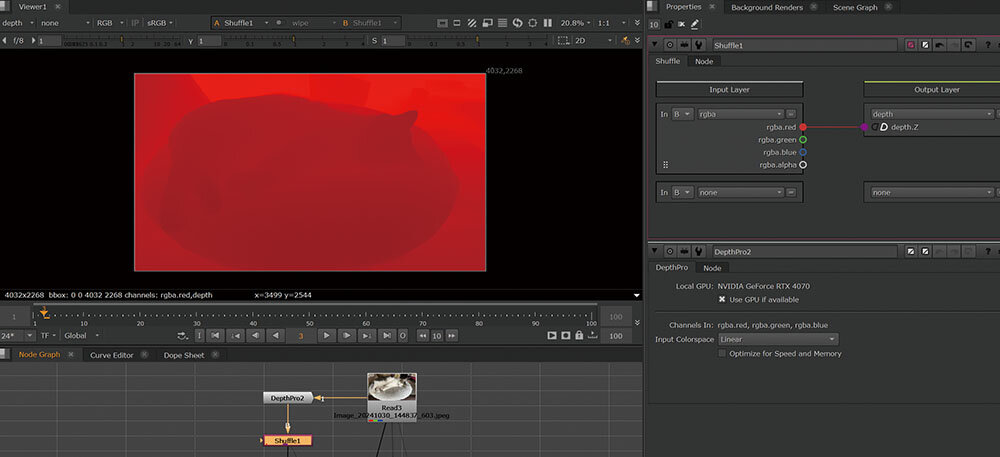Select the Shuffle1 node in graph

pyautogui.click(x=288, y=440)
